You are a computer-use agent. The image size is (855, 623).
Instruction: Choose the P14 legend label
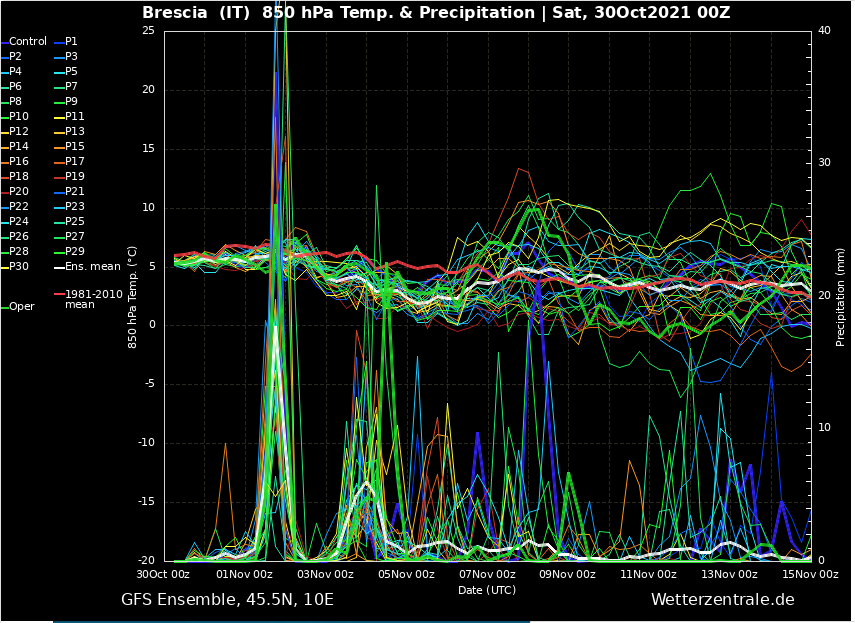(x=19, y=147)
